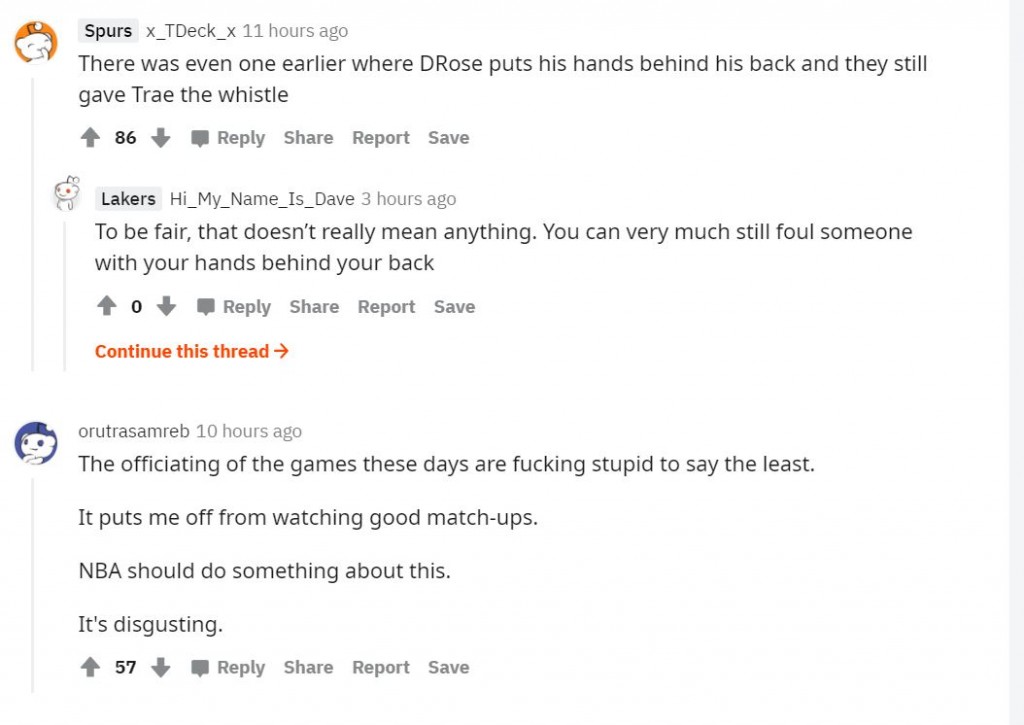Viewport: 1024px width, 725px height.
Task: Open x_TDeck_x's user profile
Action: (x=191, y=31)
